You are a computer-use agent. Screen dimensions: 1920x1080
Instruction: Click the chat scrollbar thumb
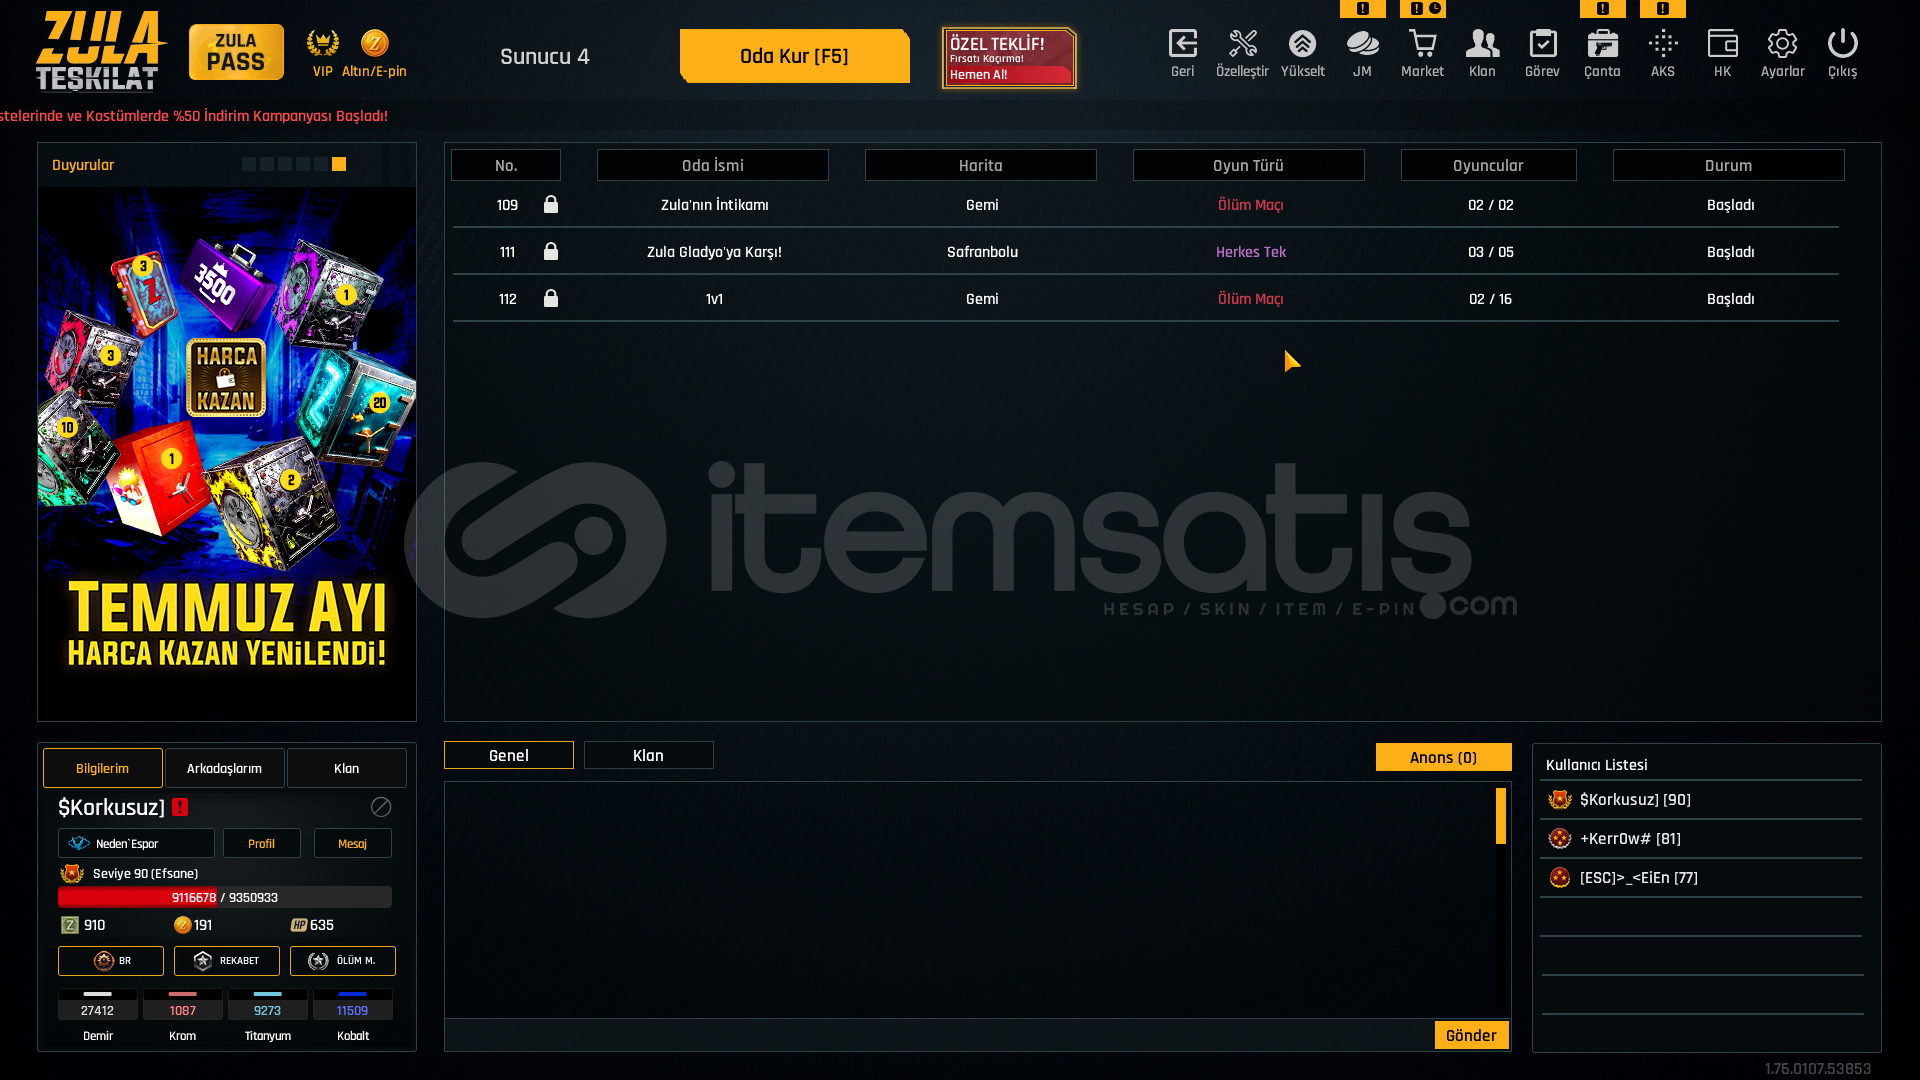1501,816
